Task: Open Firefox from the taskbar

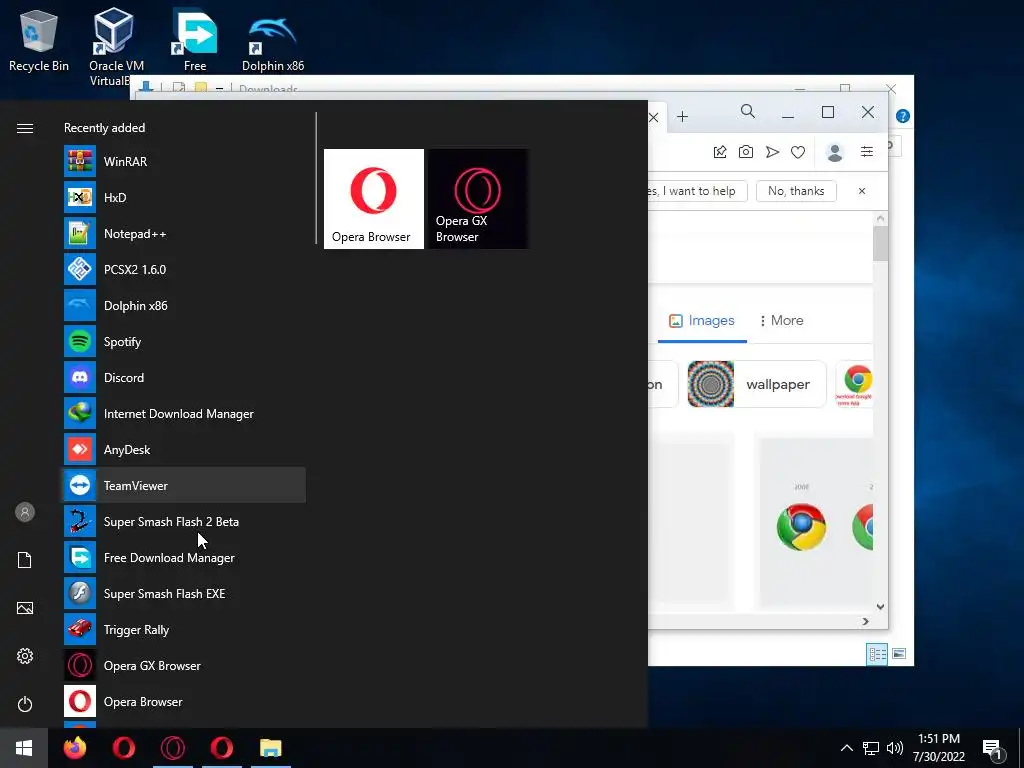Action: [x=74, y=748]
